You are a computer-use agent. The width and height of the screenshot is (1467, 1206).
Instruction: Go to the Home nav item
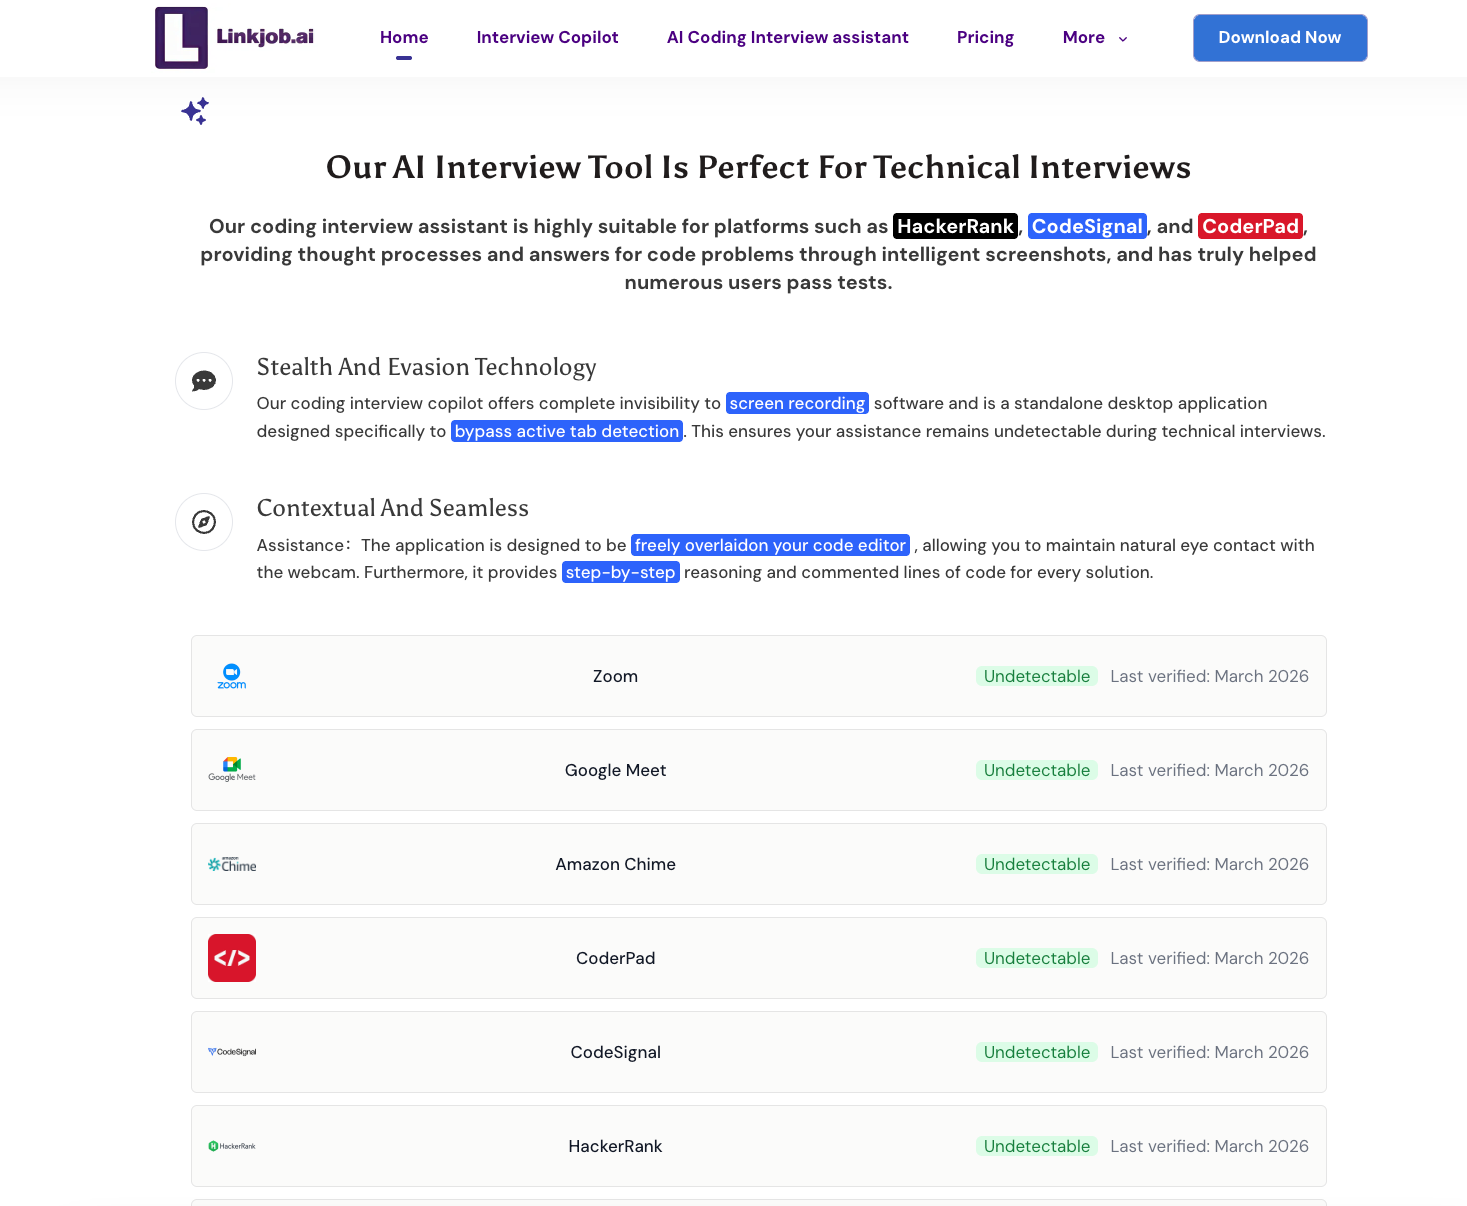(x=404, y=38)
